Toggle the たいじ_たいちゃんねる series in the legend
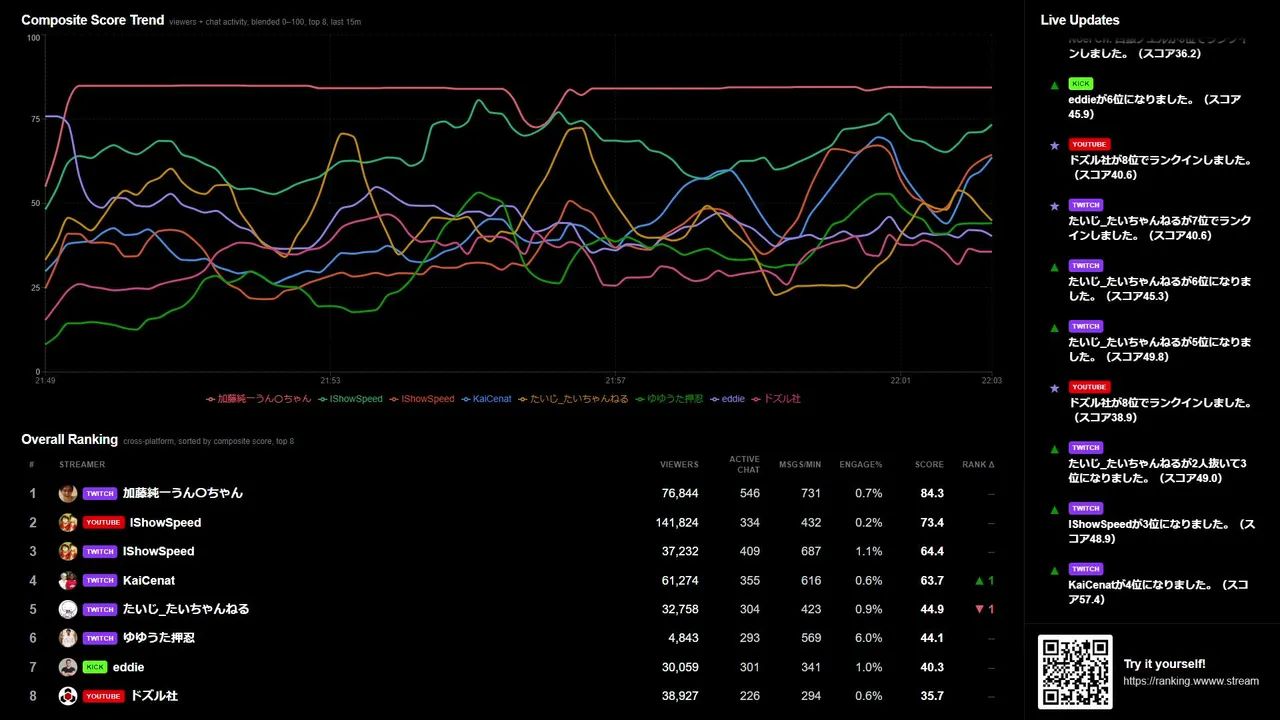Viewport: 1280px width, 720px height. click(x=573, y=399)
